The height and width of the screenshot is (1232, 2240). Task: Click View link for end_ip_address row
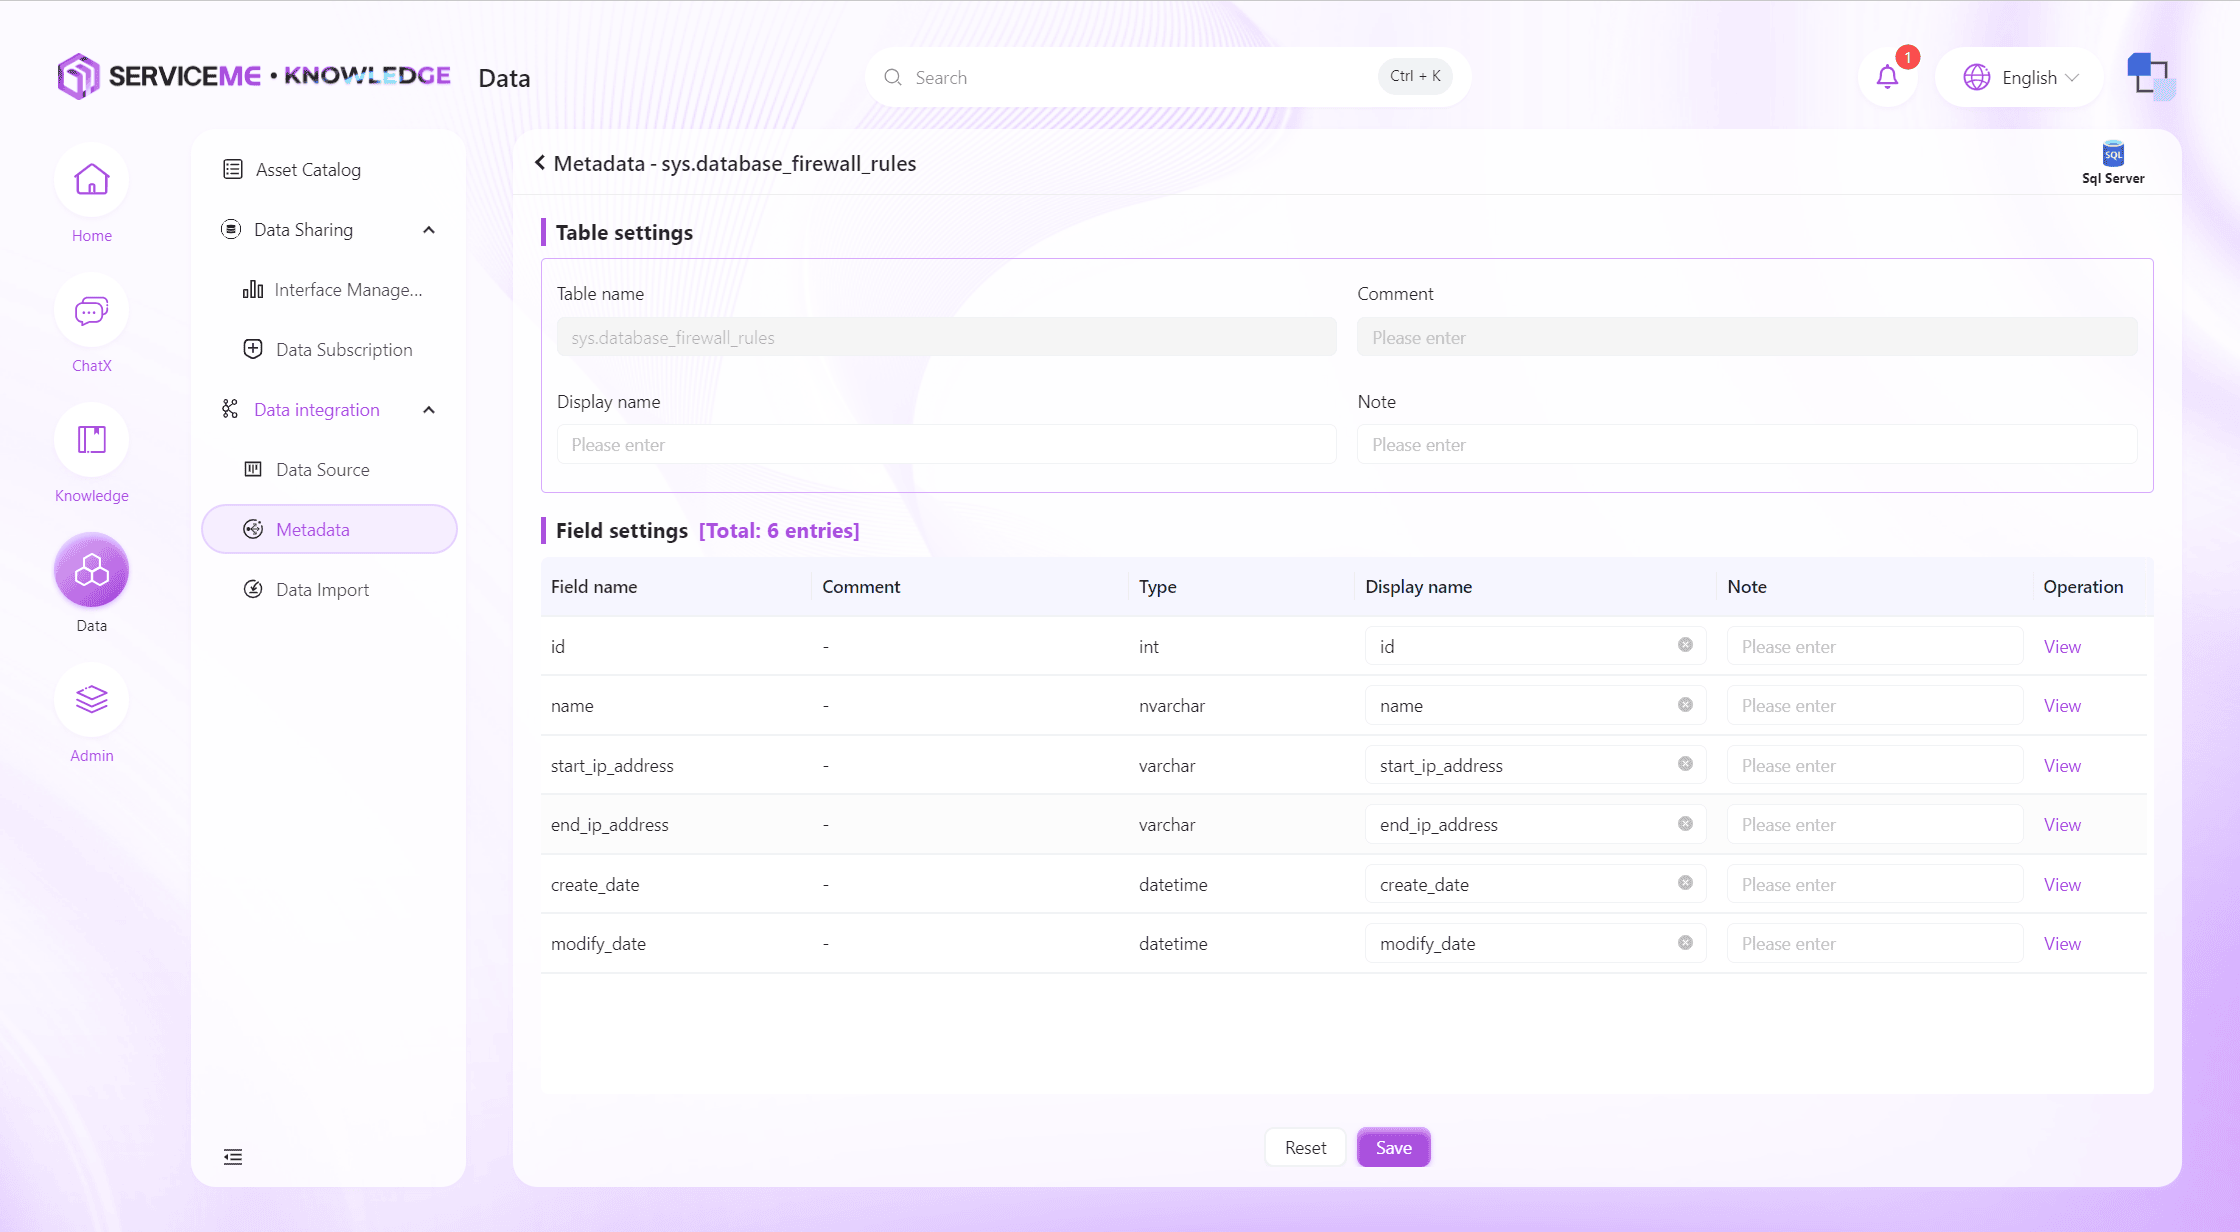coord(2062,825)
